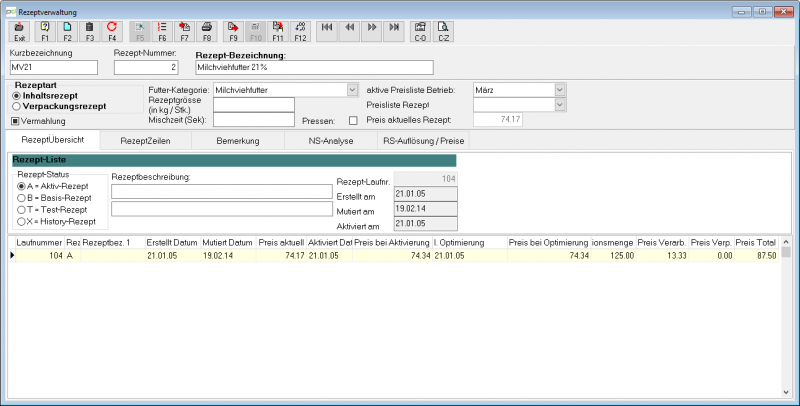This screenshot has width=800, height=406.
Task: Open the F6 list icon
Action: pyautogui.click(x=162, y=32)
